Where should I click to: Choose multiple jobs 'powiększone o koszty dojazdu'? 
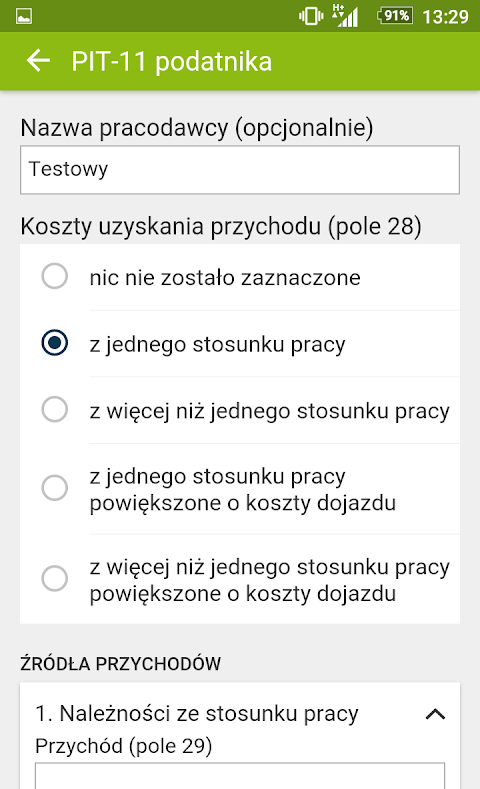click(240, 579)
